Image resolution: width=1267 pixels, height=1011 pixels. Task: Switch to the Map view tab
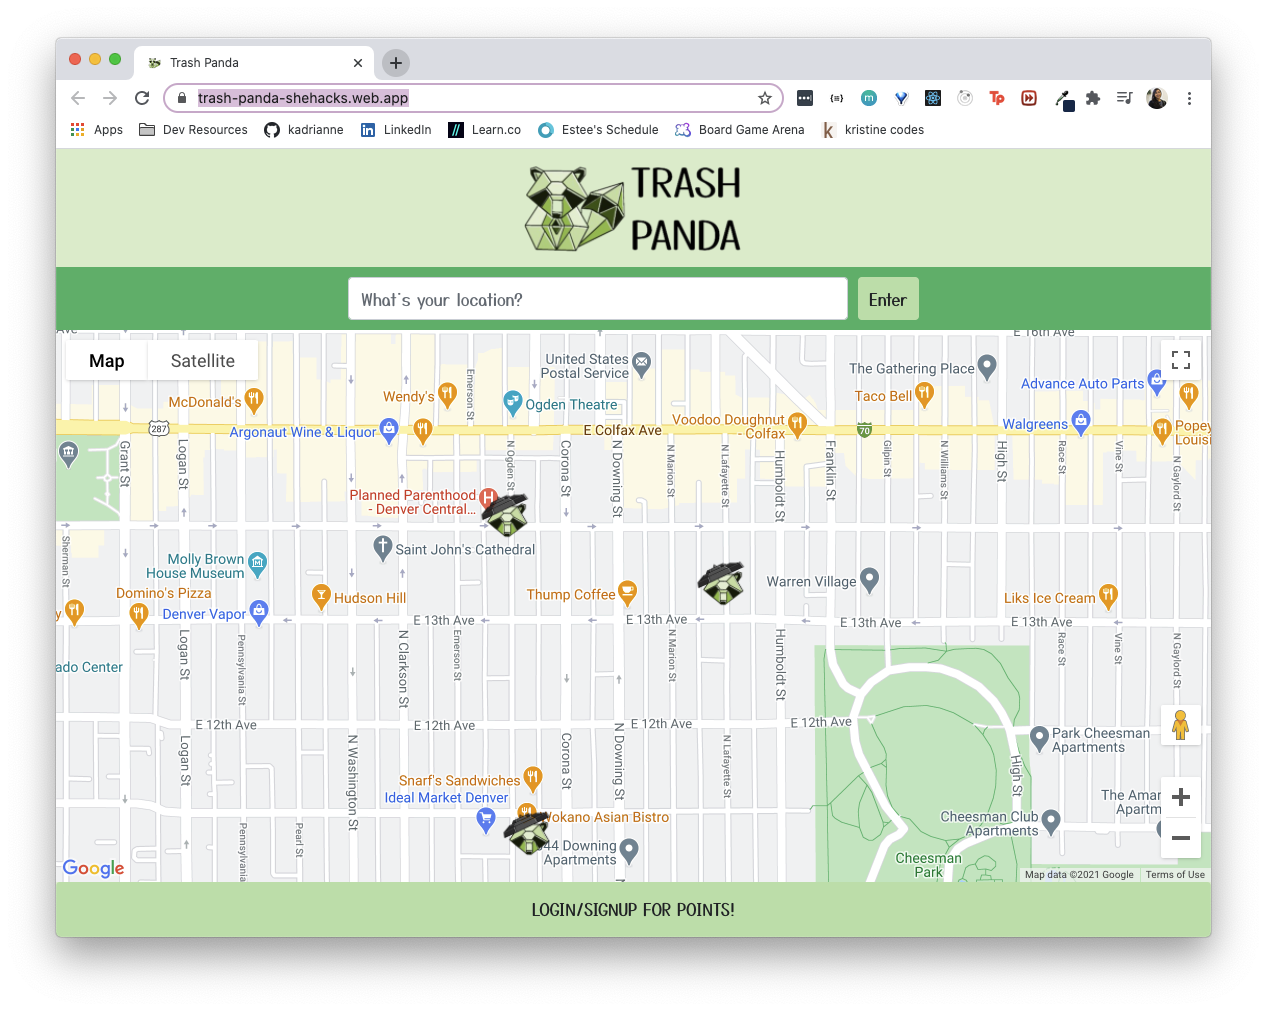point(107,361)
